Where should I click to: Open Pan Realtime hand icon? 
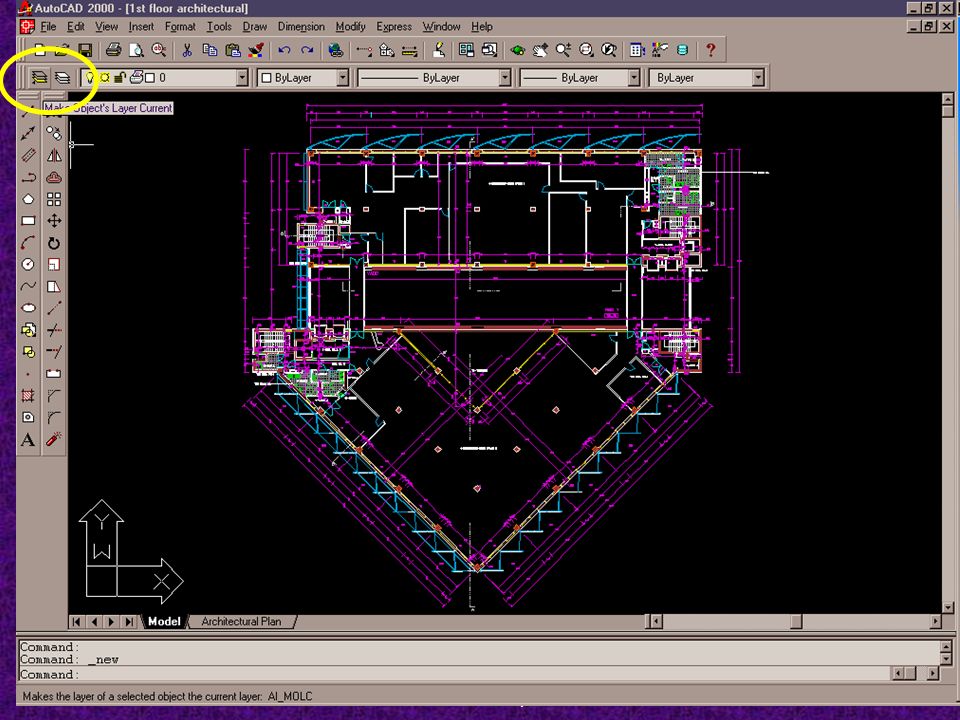(539, 50)
